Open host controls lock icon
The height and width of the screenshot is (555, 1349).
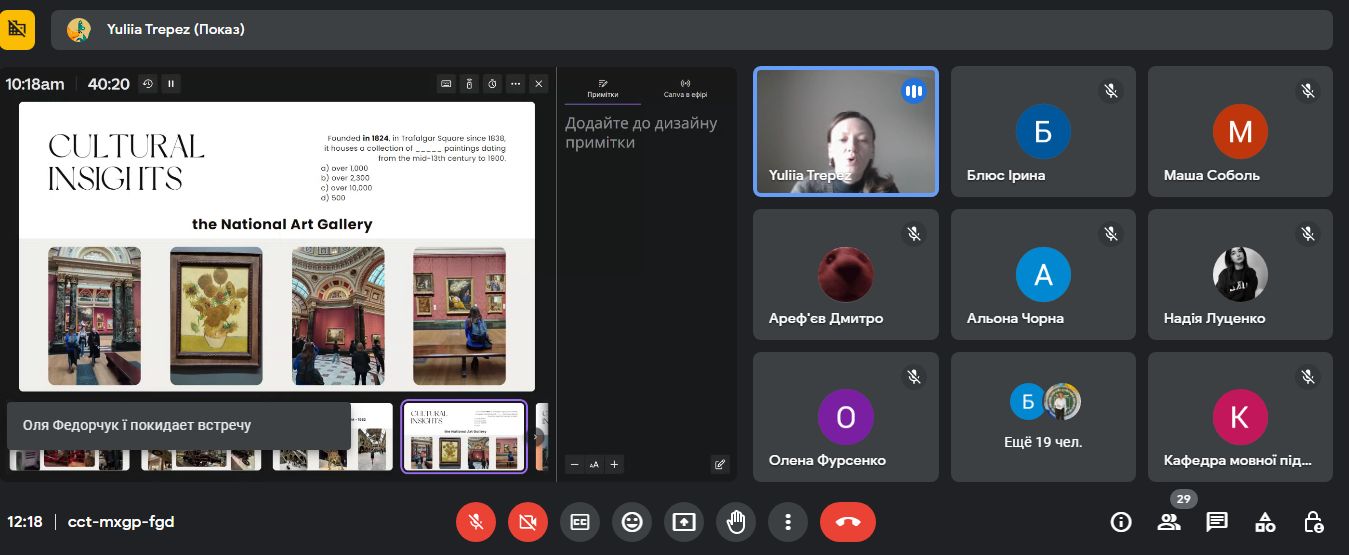[1314, 521]
